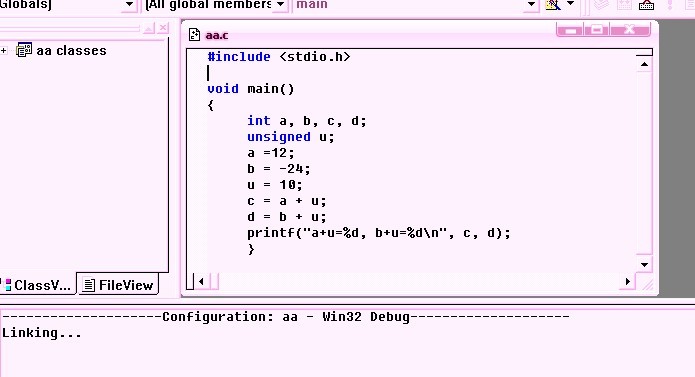
Task: Open WizardBar actions dropdown arrow
Action: pyautogui.click(x=570, y=4)
